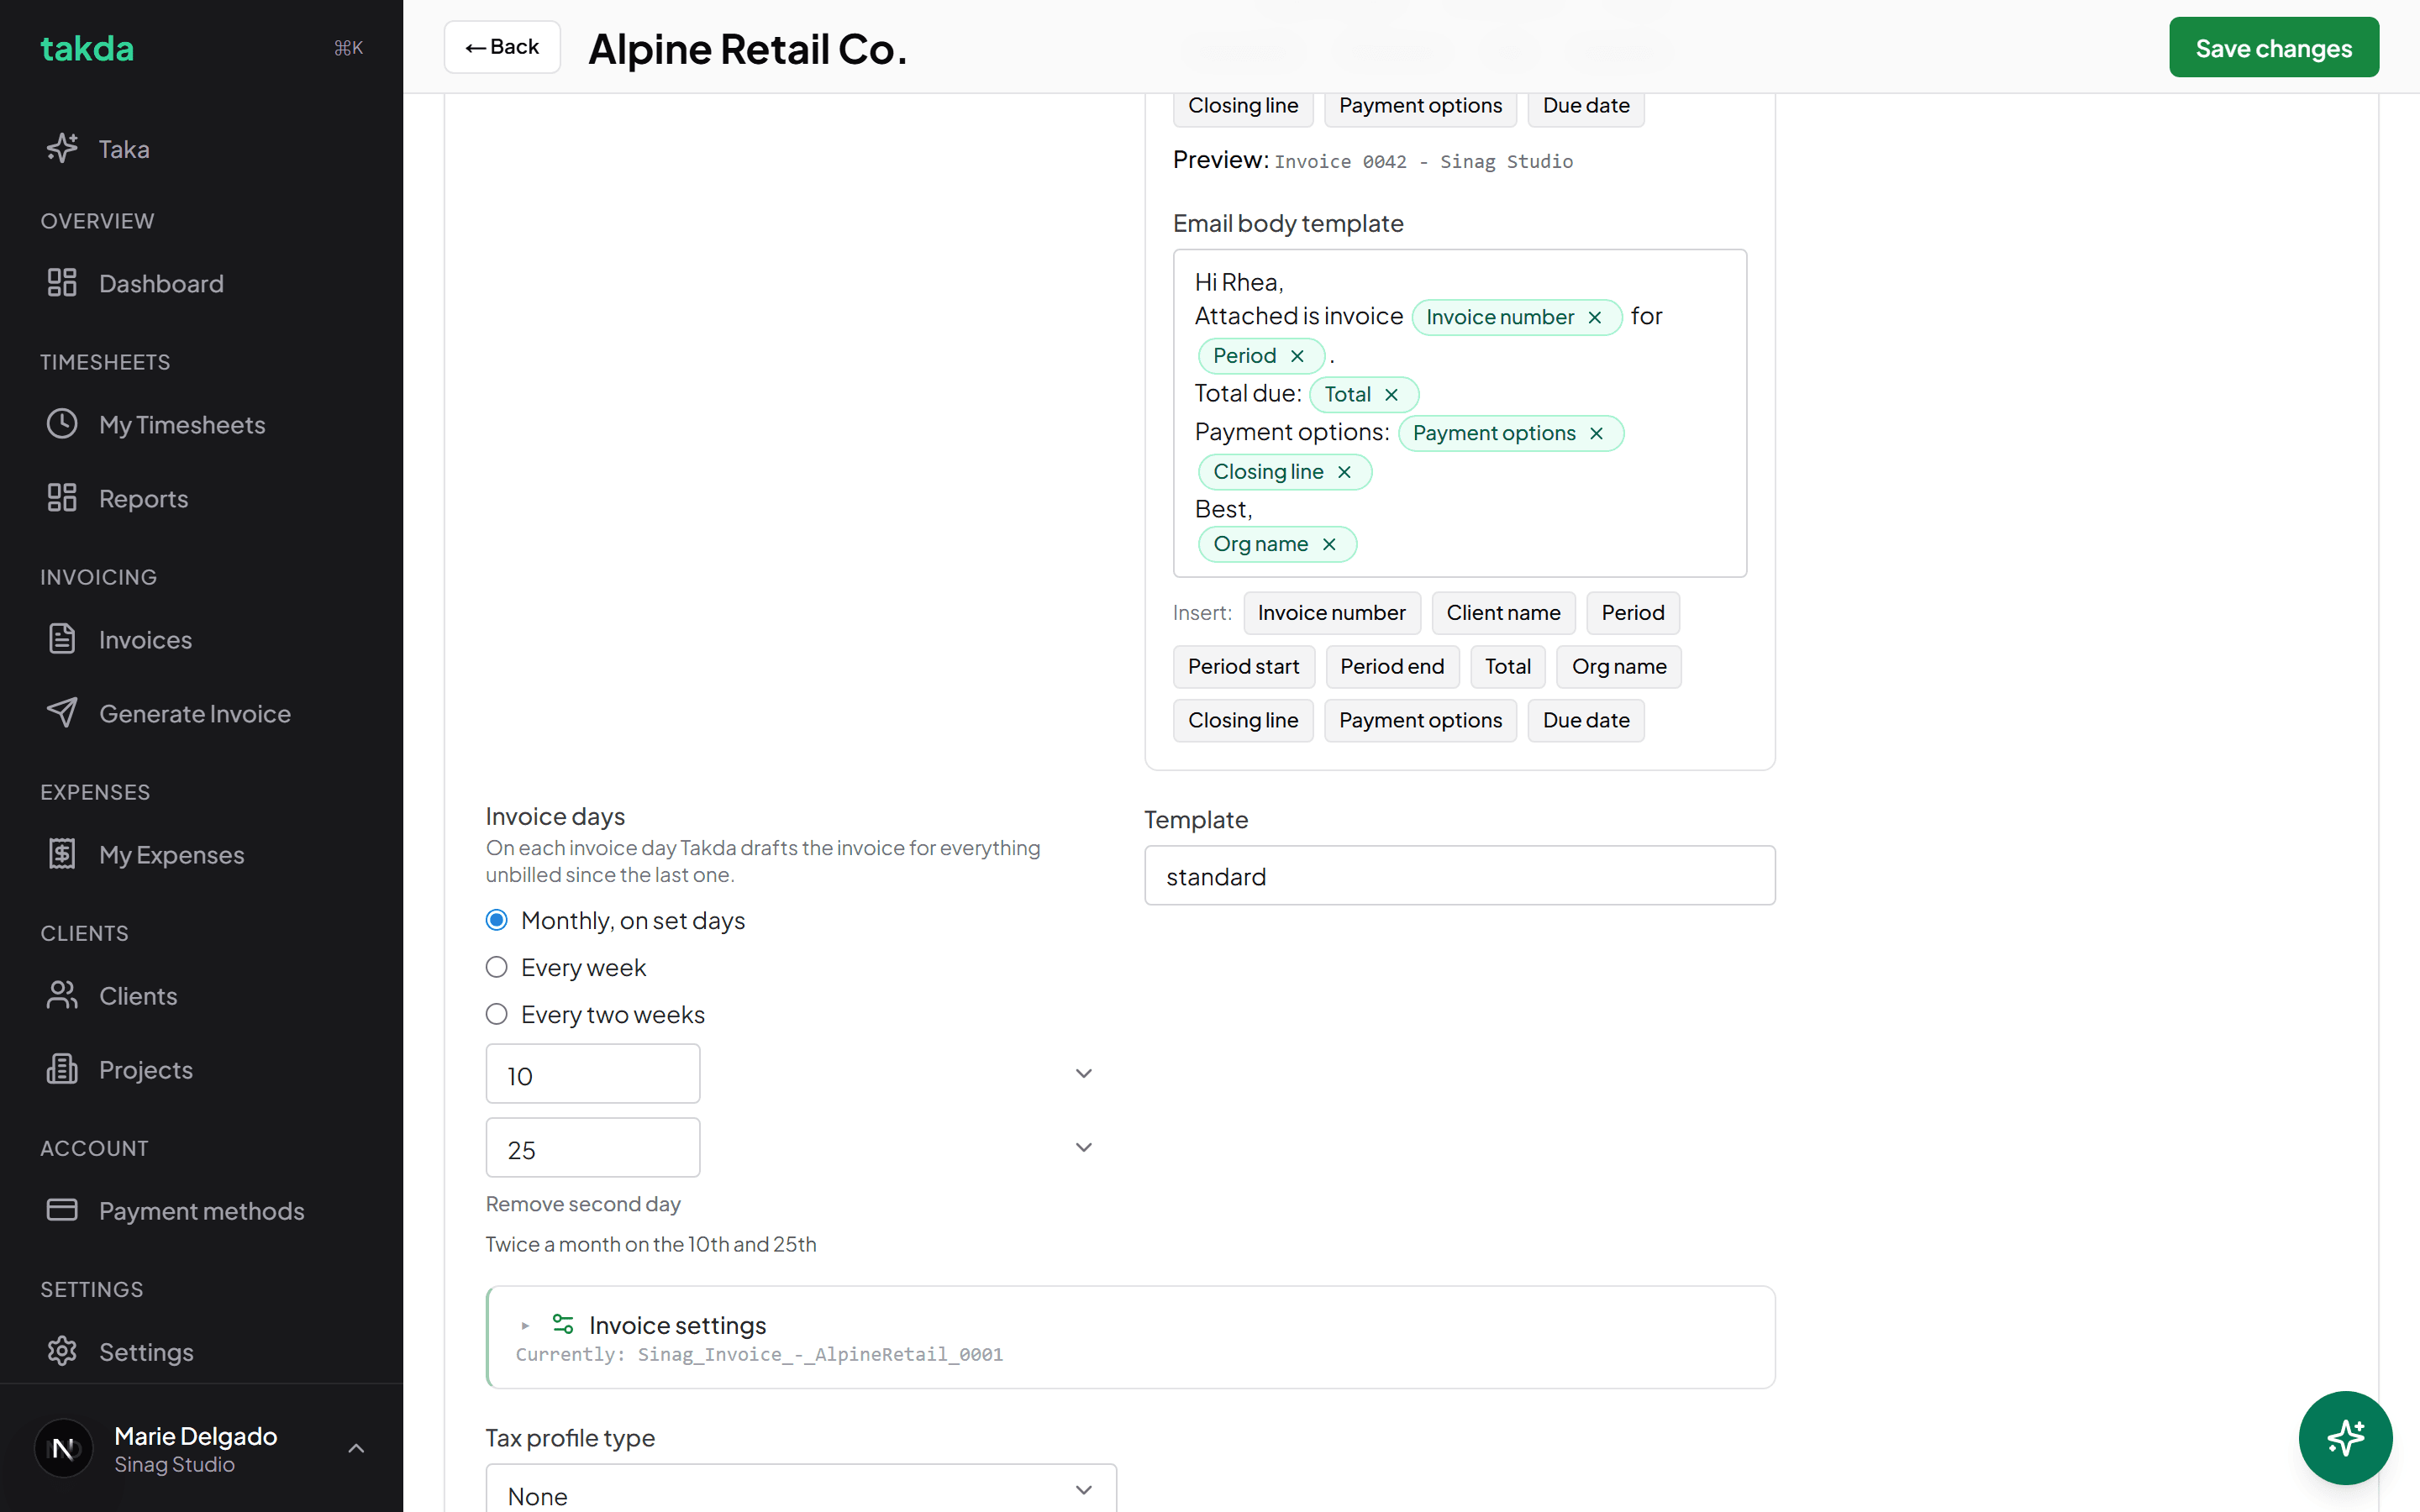
Task: Click inside the Email body template editor
Action: [1459, 413]
